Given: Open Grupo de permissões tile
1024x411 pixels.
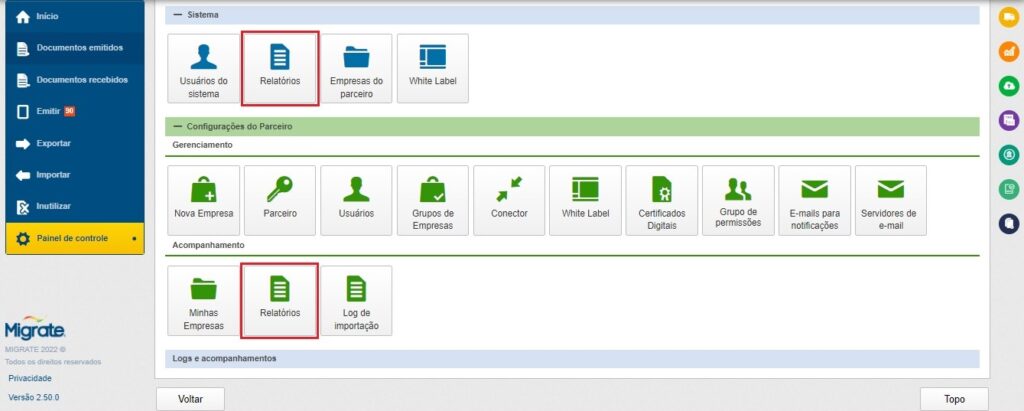Looking at the screenshot, I should point(739,200).
